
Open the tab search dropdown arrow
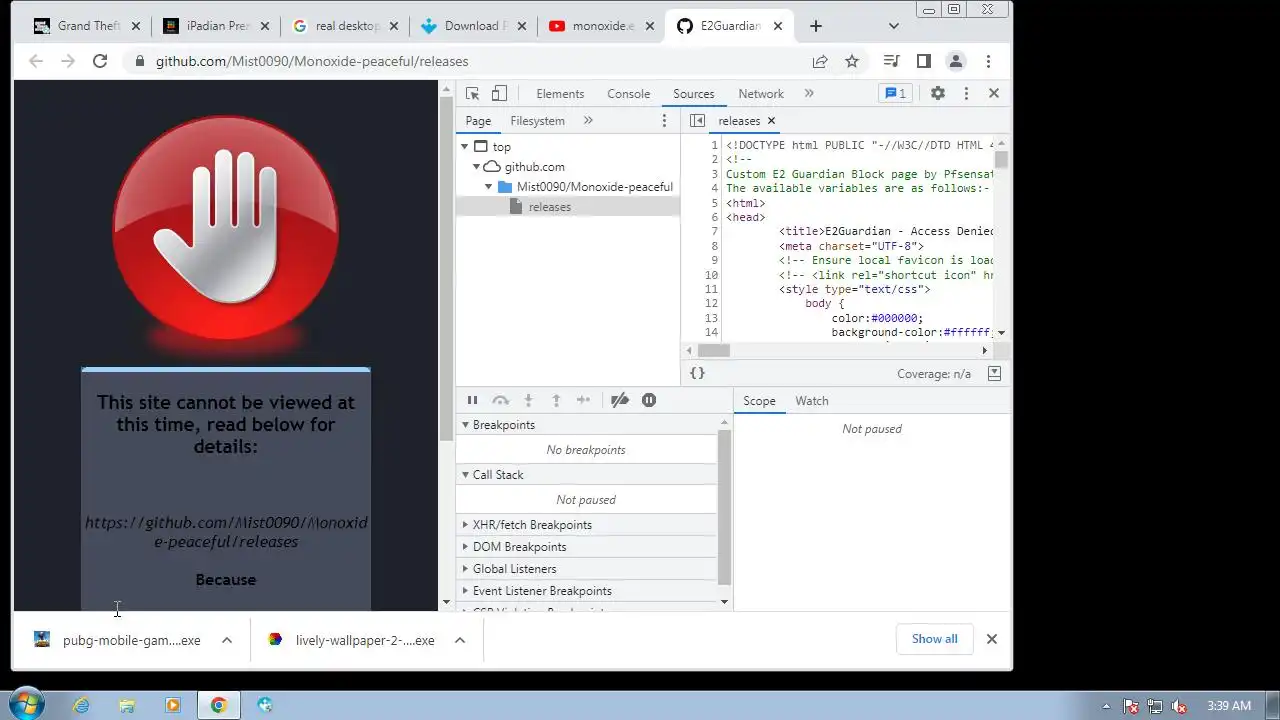click(x=894, y=26)
